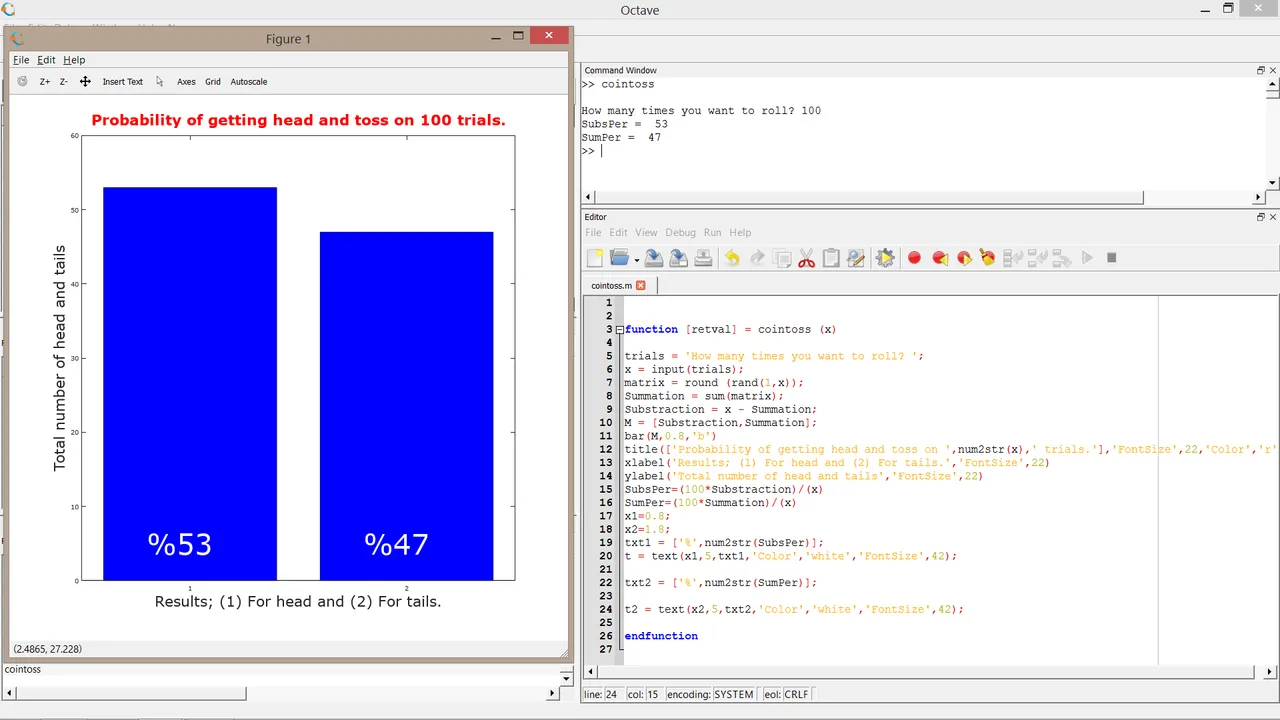Click the Stop debugging square icon
Image resolution: width=1280 pixels, height=720 pixels.
[1111, 258]
